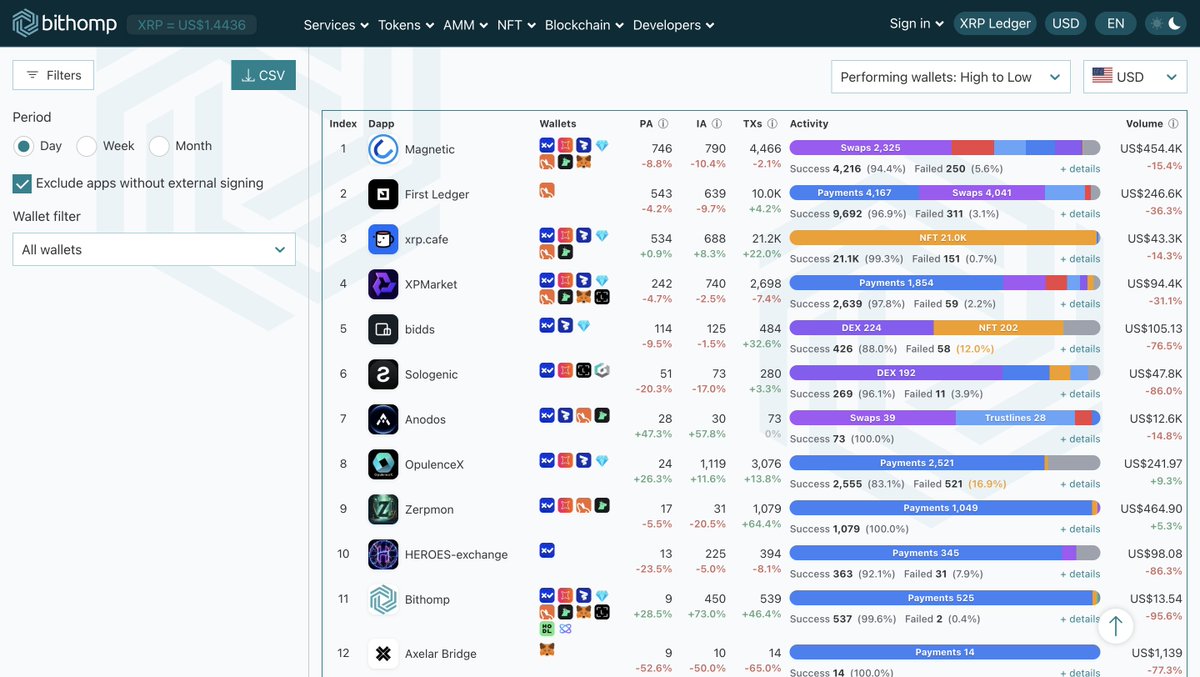The height and width of the screenshot is (677, 1200).
Task: Open the Blockchain menu
Action: (x=585, y=25)
